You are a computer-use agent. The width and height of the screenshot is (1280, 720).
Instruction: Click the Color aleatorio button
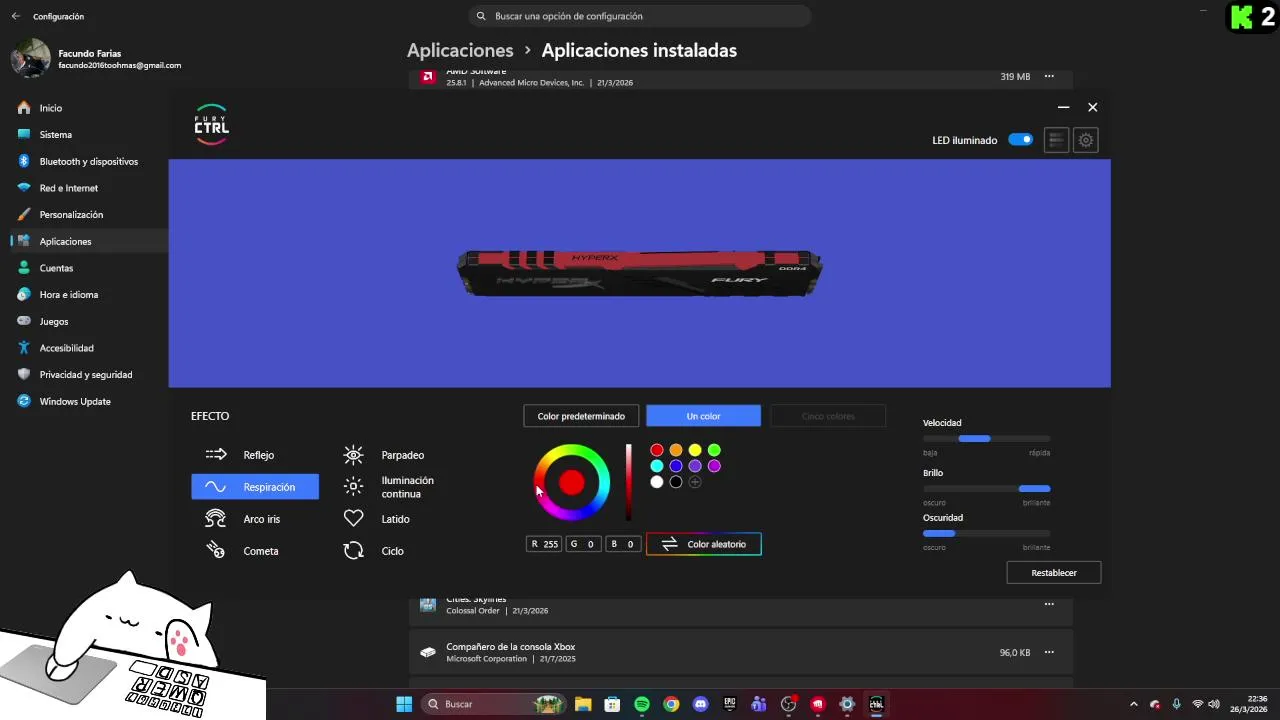(x=704, y=544)
